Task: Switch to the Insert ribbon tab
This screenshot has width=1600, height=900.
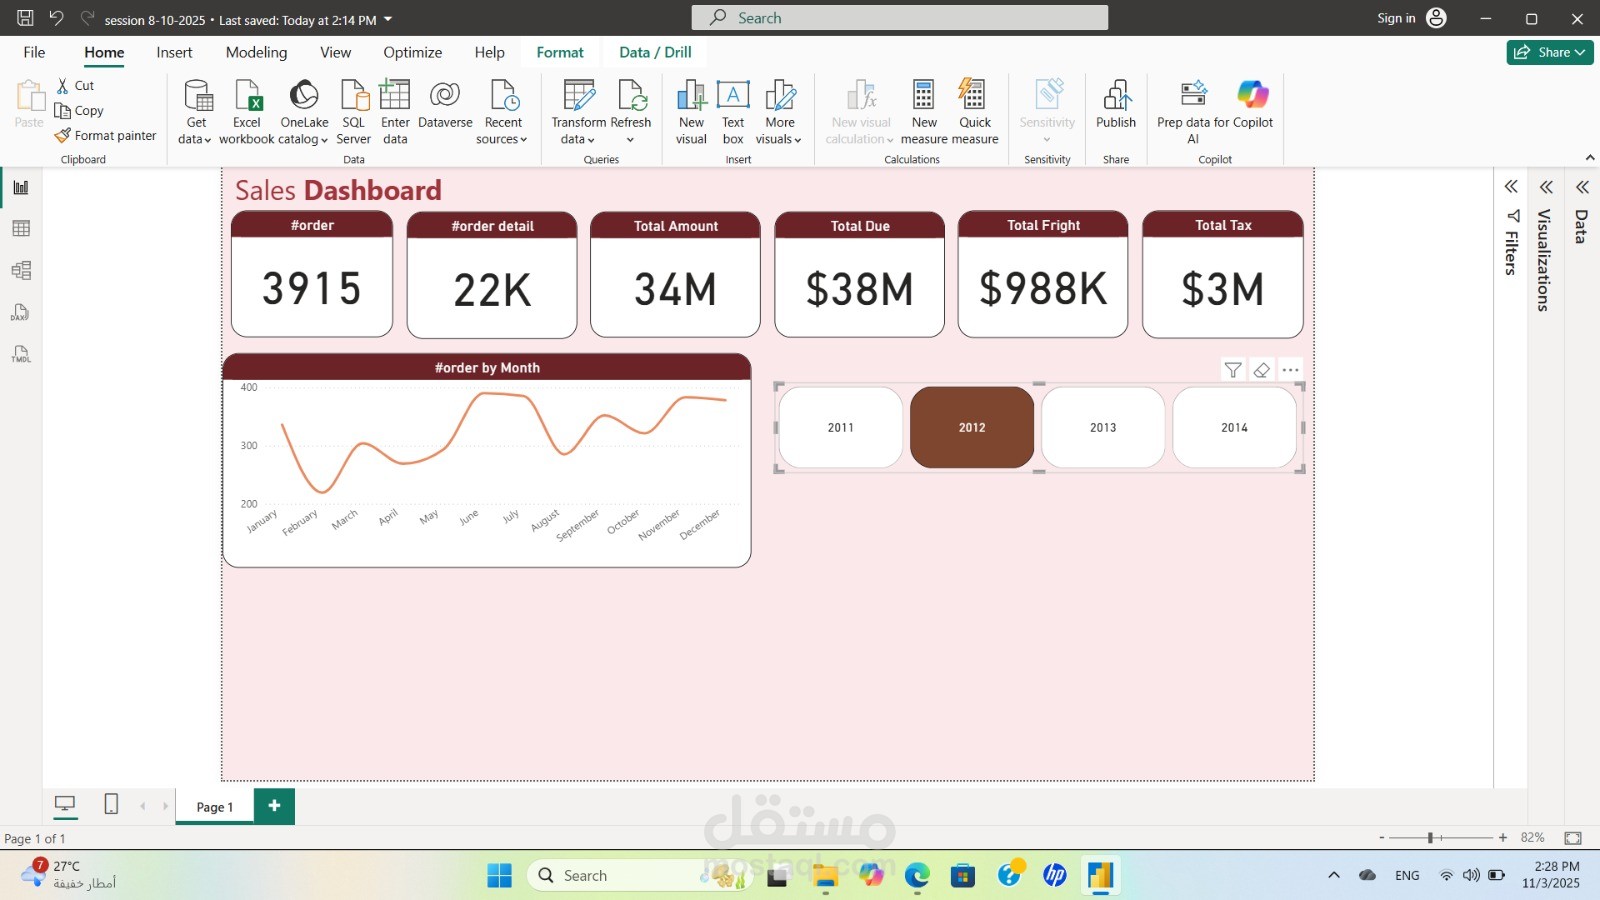Action: (174, 52)
